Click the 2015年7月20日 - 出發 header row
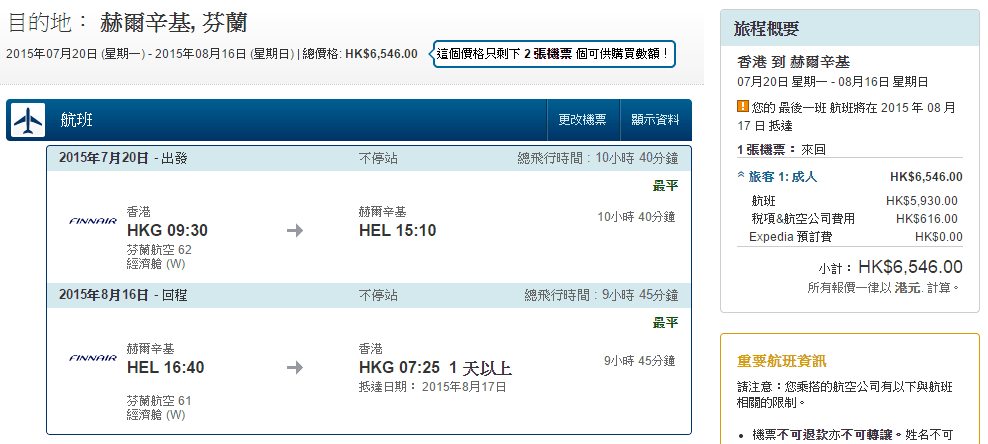The width and height of the screenshot is (988, 444). click(368, 158)
